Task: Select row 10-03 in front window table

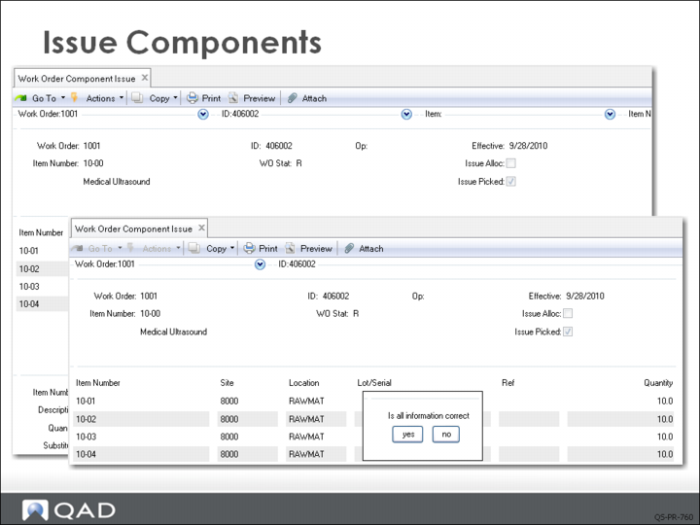Action: pos(374,436)
